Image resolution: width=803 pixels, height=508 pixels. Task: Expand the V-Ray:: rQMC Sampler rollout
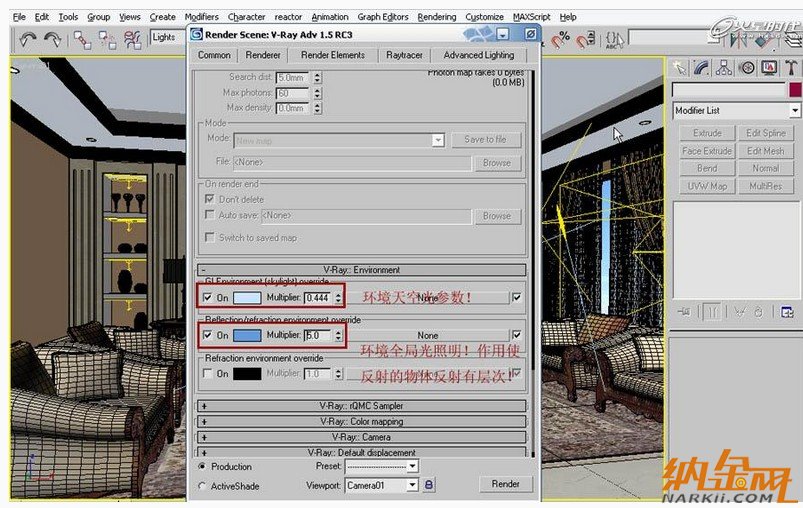362,406
